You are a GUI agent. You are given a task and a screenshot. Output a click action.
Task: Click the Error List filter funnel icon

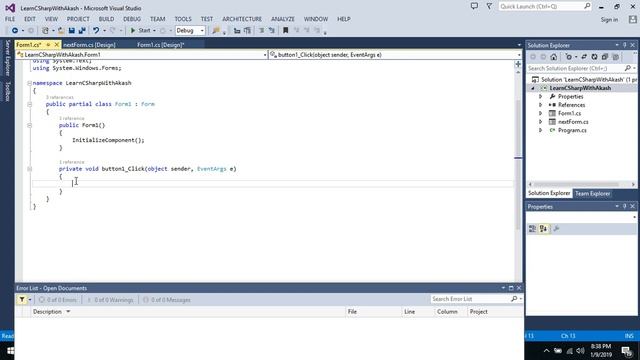22,300
